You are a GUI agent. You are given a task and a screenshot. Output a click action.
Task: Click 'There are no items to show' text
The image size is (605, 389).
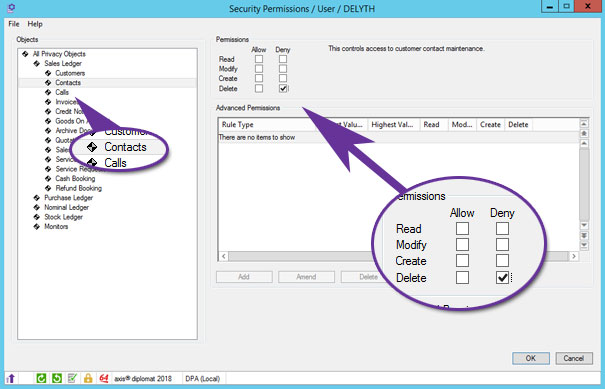pos(257,137)
